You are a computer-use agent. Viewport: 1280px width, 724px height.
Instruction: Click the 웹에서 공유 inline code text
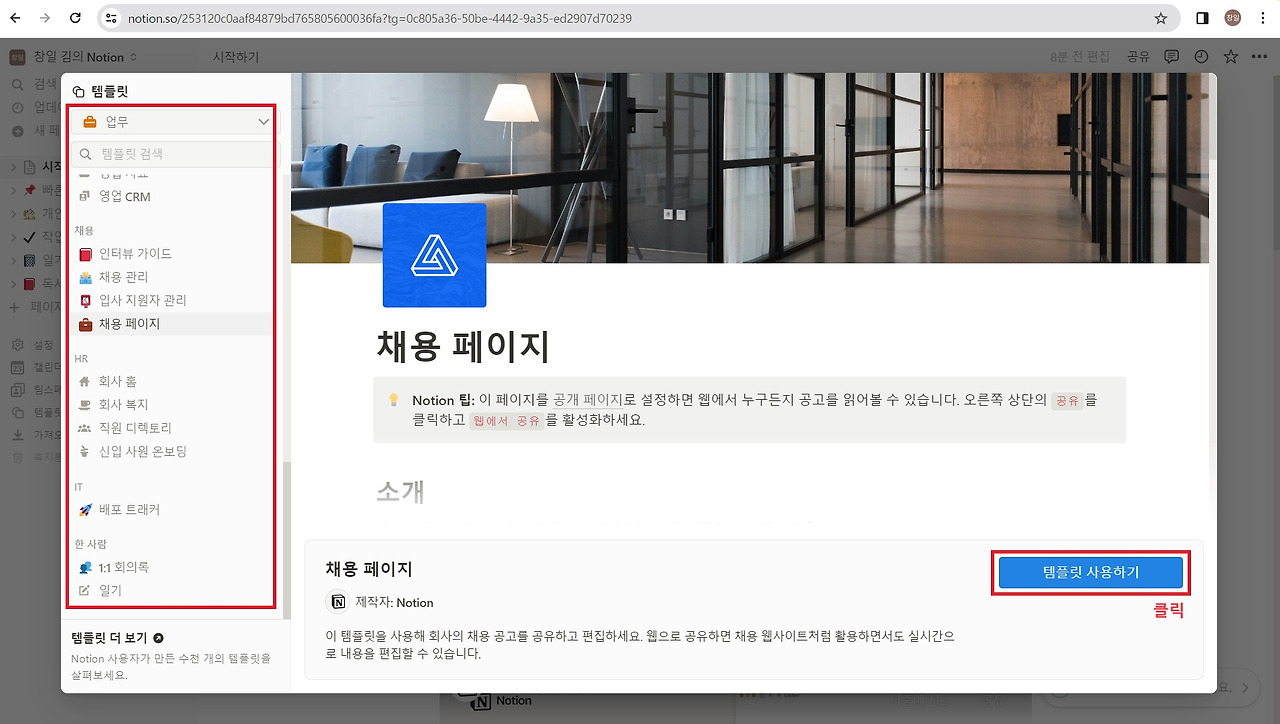(x=507, y=421)
